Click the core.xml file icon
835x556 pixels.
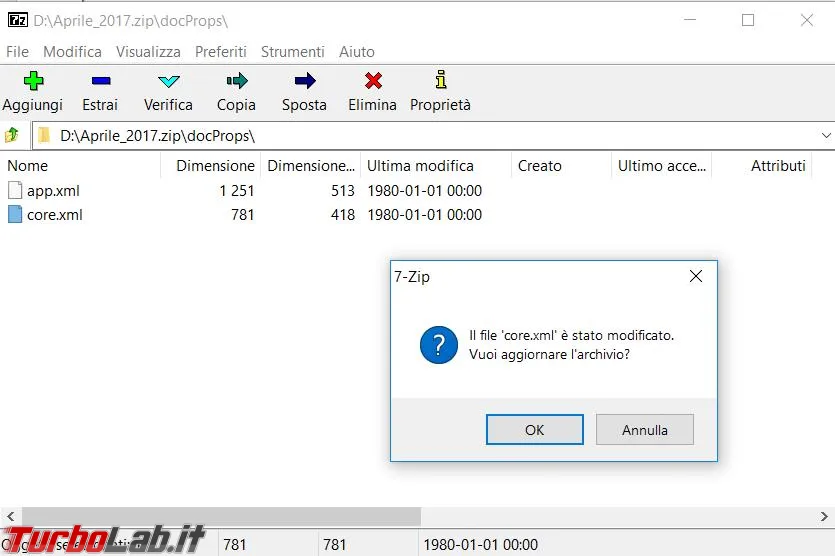point(15,214)
